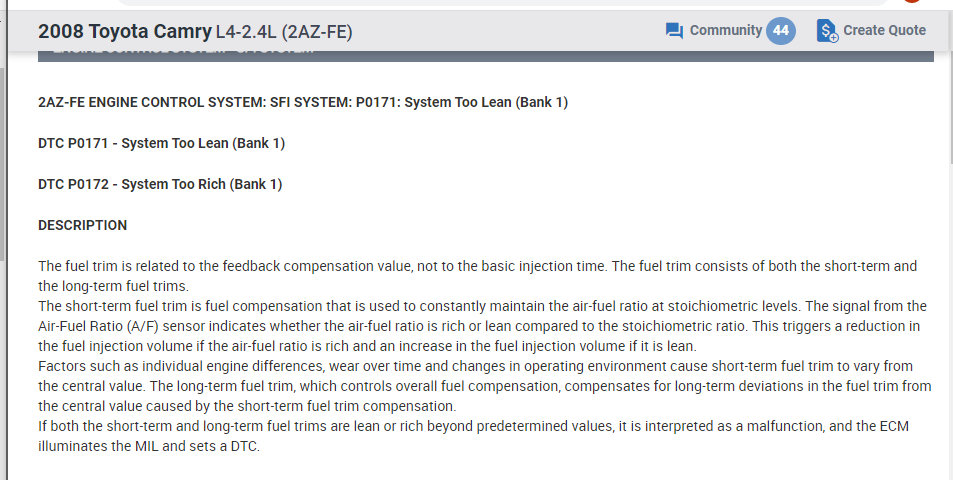This screenshot has width=953, height=480.
Task: Click the sentence starting 'The fuel trim is related'
Action: [x=300, y=266]
